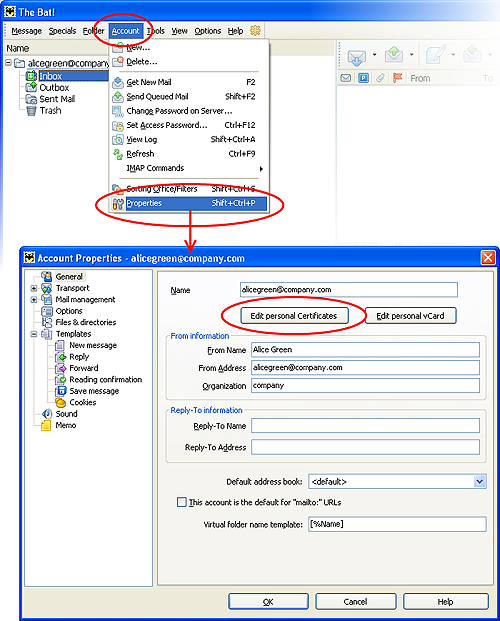This screenshot has height=621, width=500.
Task: Click the From Name field
Action: point(365,350)
